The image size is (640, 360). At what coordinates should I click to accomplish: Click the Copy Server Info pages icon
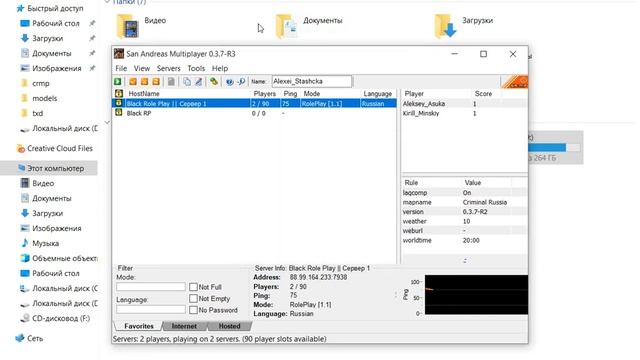[x=187, y=82]
